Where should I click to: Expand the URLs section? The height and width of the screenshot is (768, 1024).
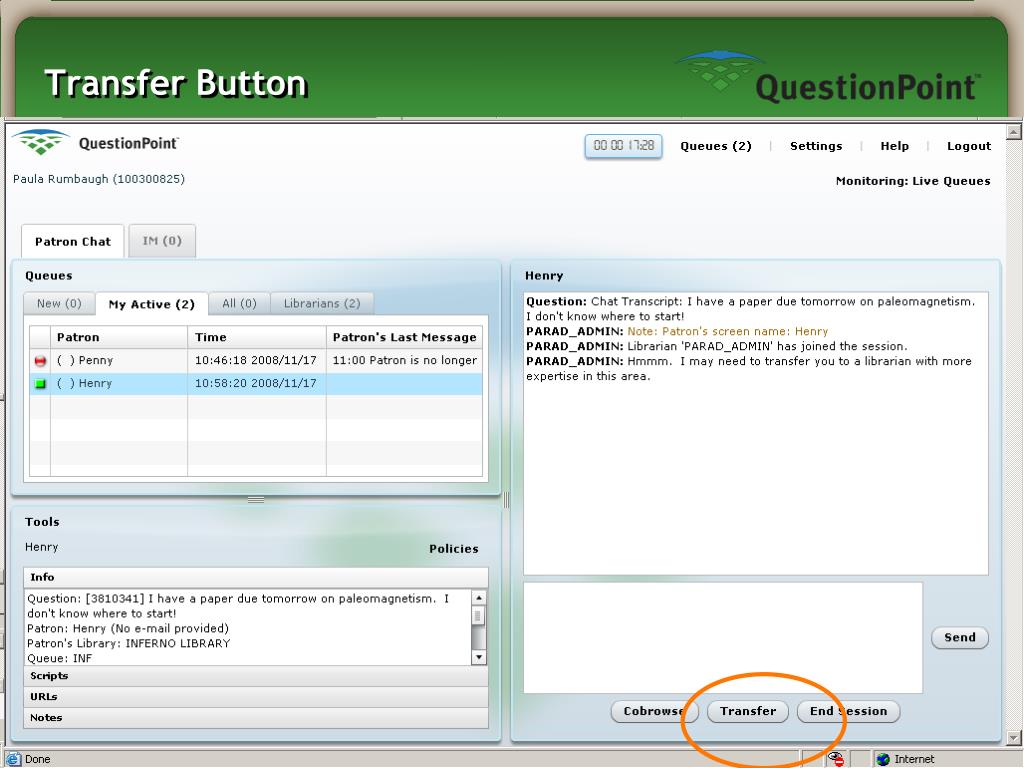click(256, 697)
